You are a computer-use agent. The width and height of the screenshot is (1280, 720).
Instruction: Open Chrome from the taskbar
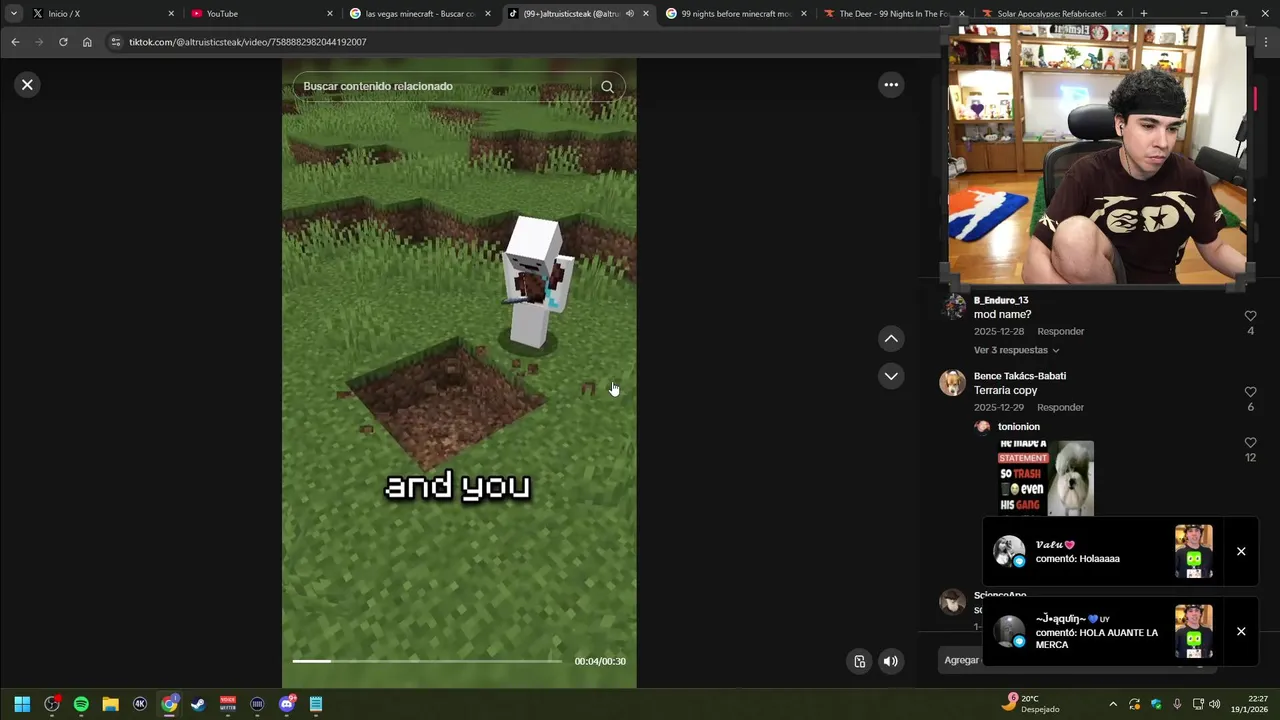click(169, 704)
